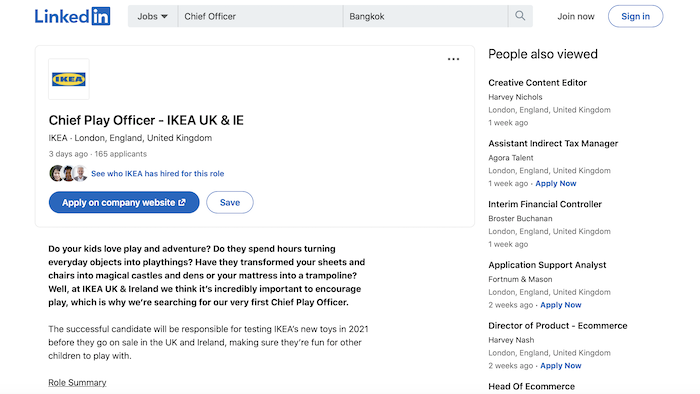The width and height of the screenshot is (700, 394).
Task: Click Join now
Action: (x=575, y=17)
